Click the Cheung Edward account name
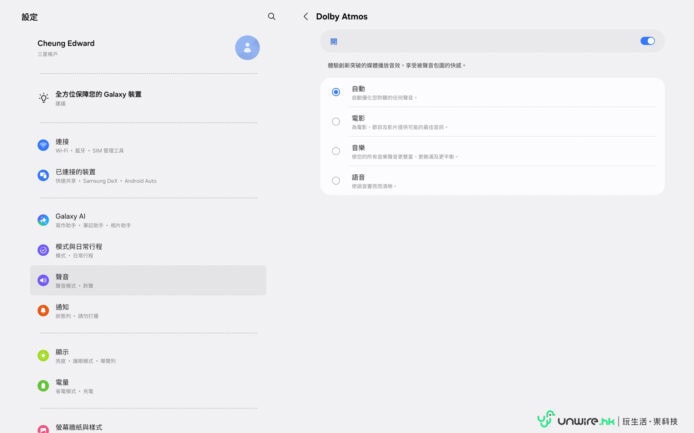694x433 pixels. click(x=66, y=43)
